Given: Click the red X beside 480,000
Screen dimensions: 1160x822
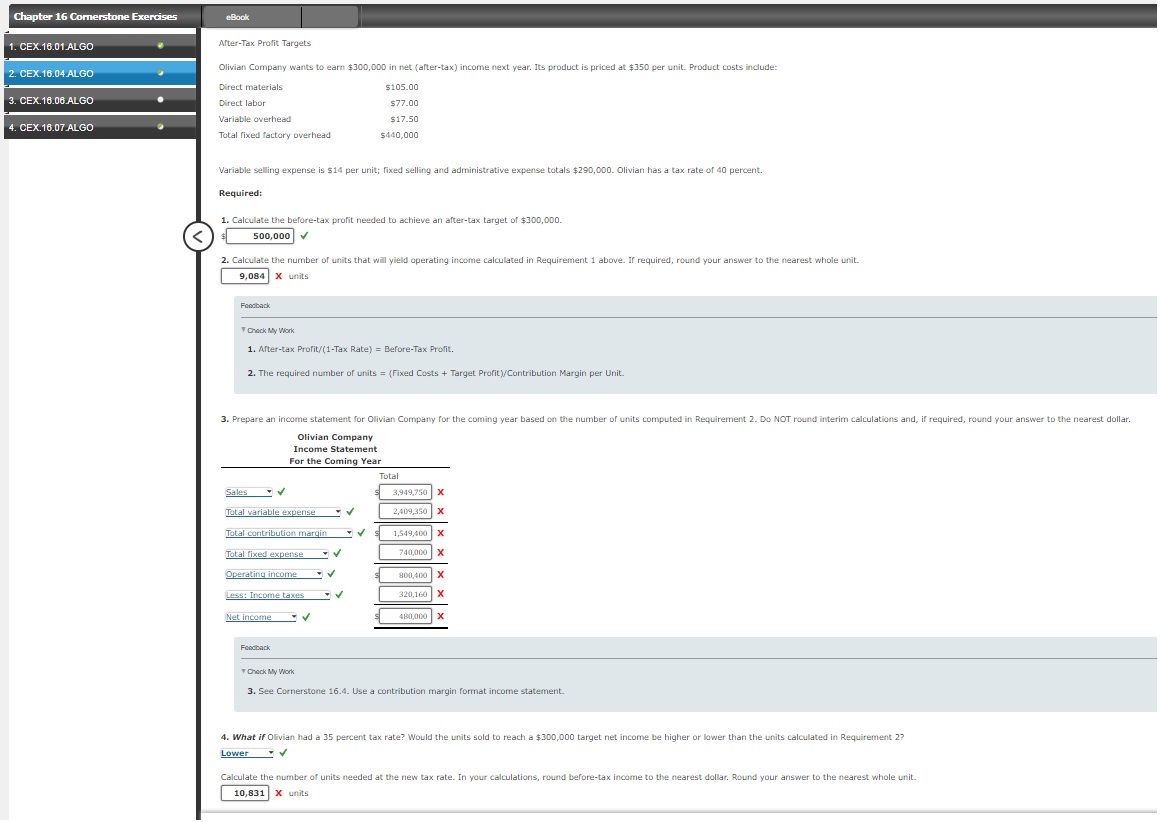Looking at the screenshot, I should (441, 616).
